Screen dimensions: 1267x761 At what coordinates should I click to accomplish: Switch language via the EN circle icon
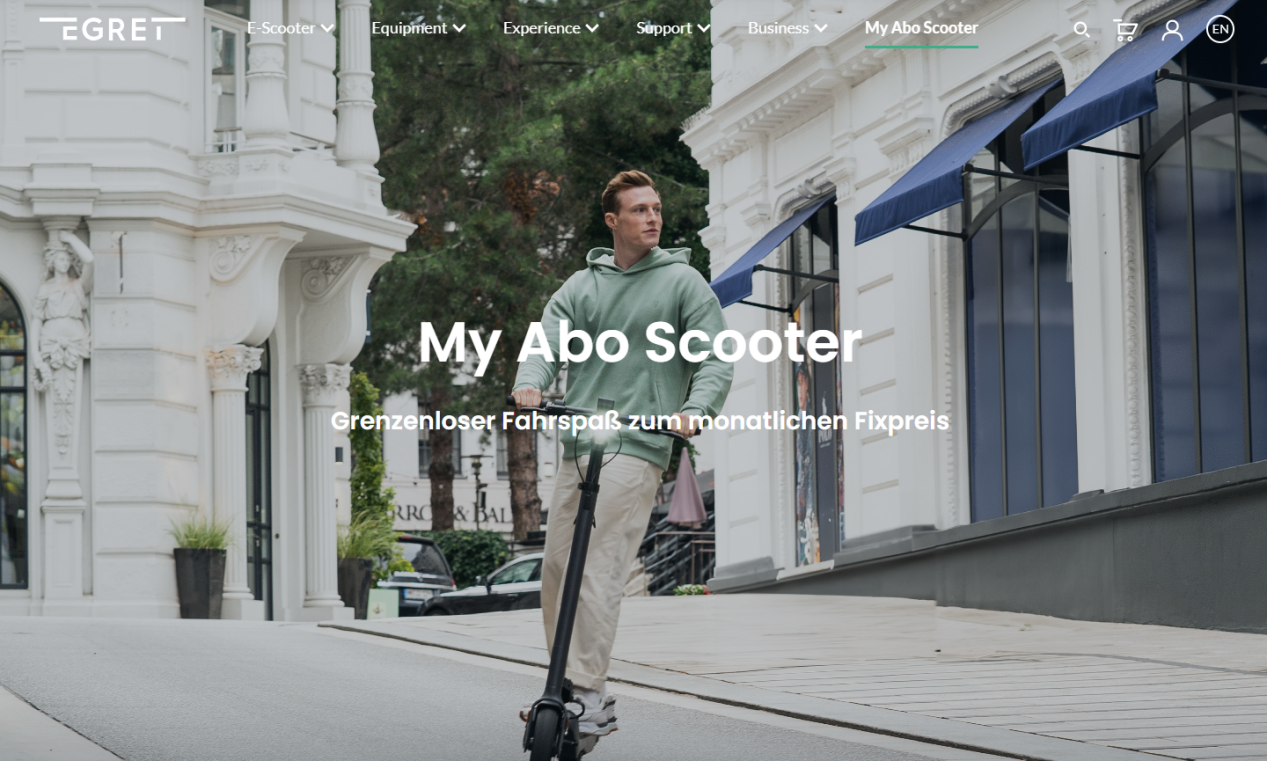point(1220,29)
